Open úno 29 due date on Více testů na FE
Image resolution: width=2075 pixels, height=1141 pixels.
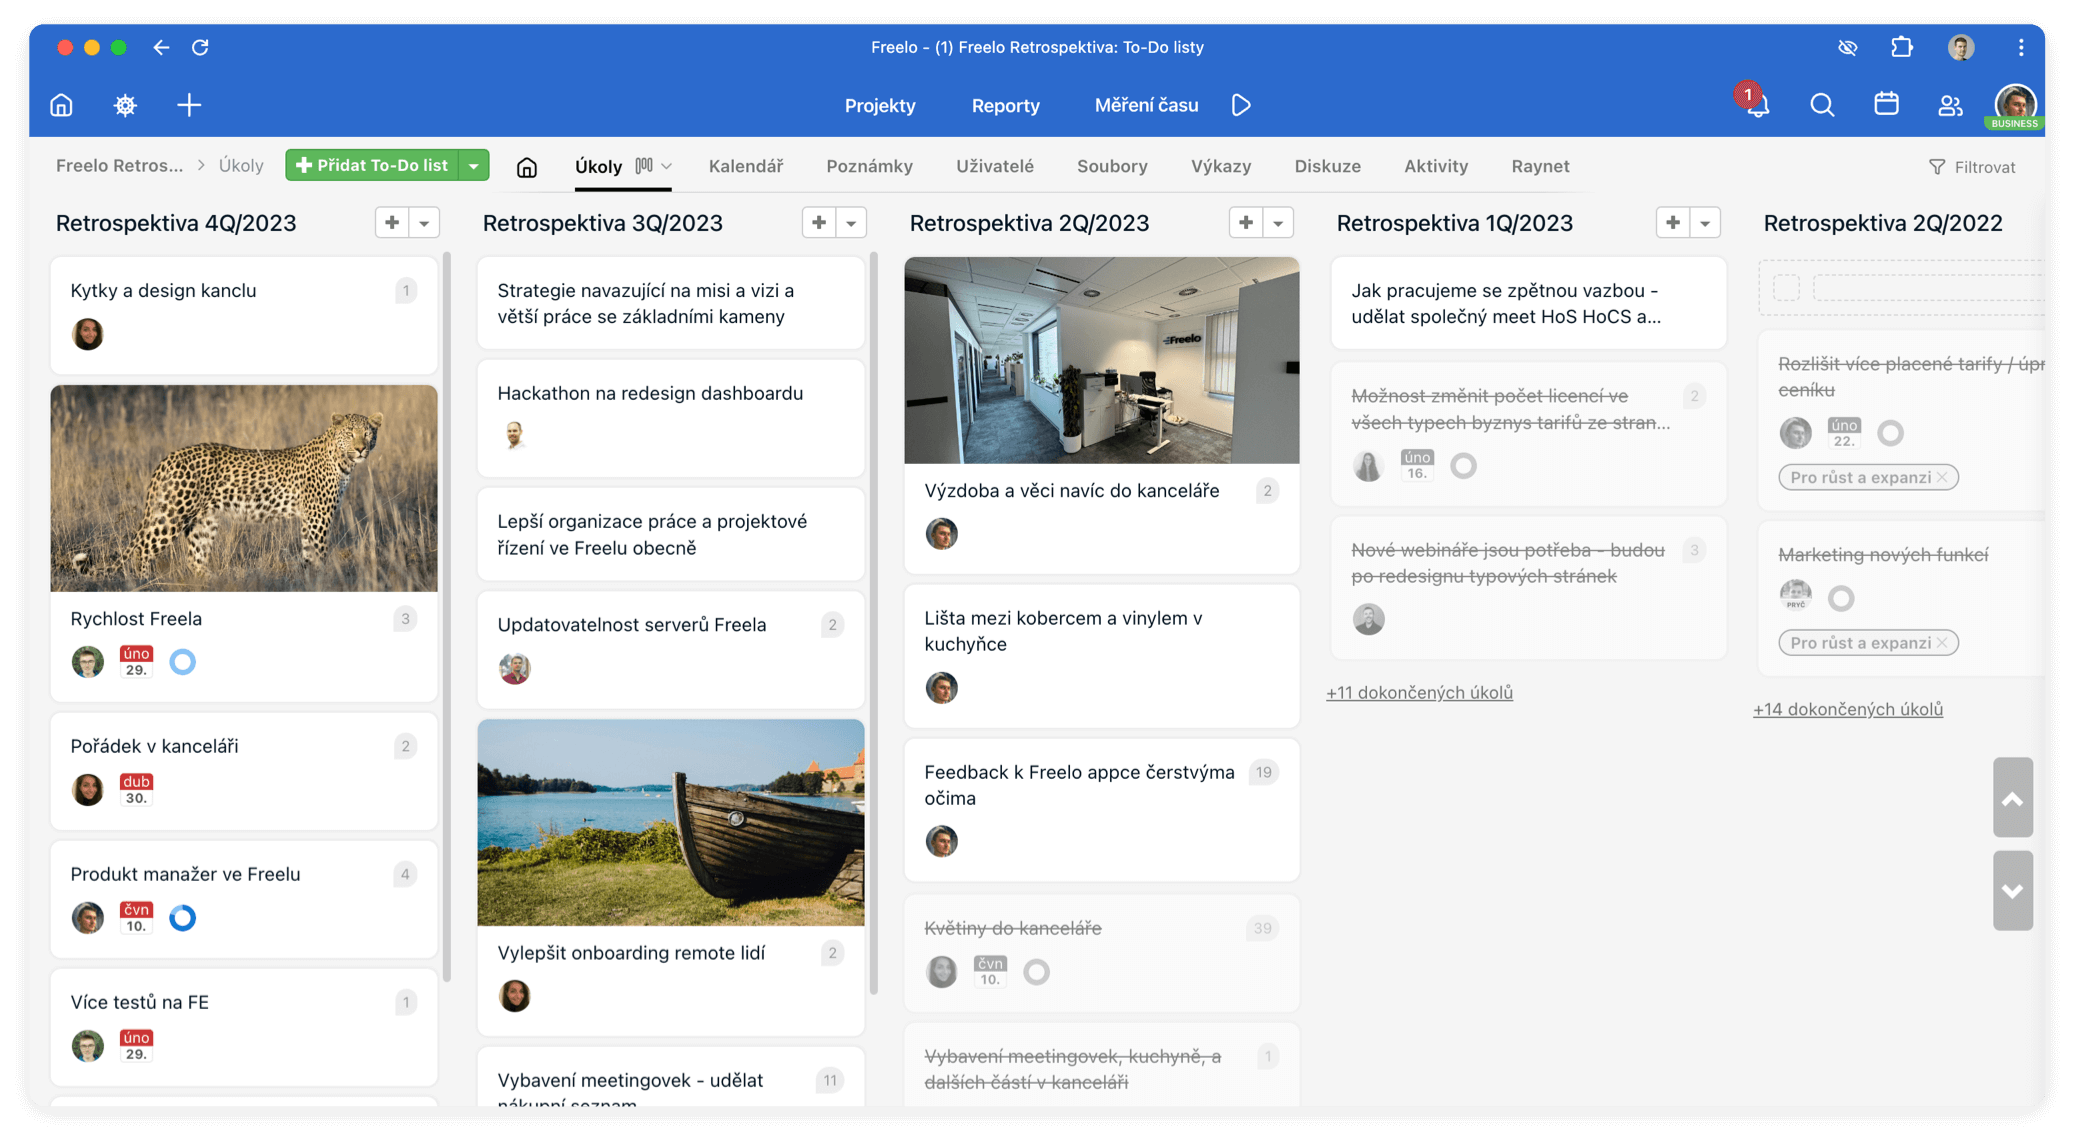[x=136, y=1046]
